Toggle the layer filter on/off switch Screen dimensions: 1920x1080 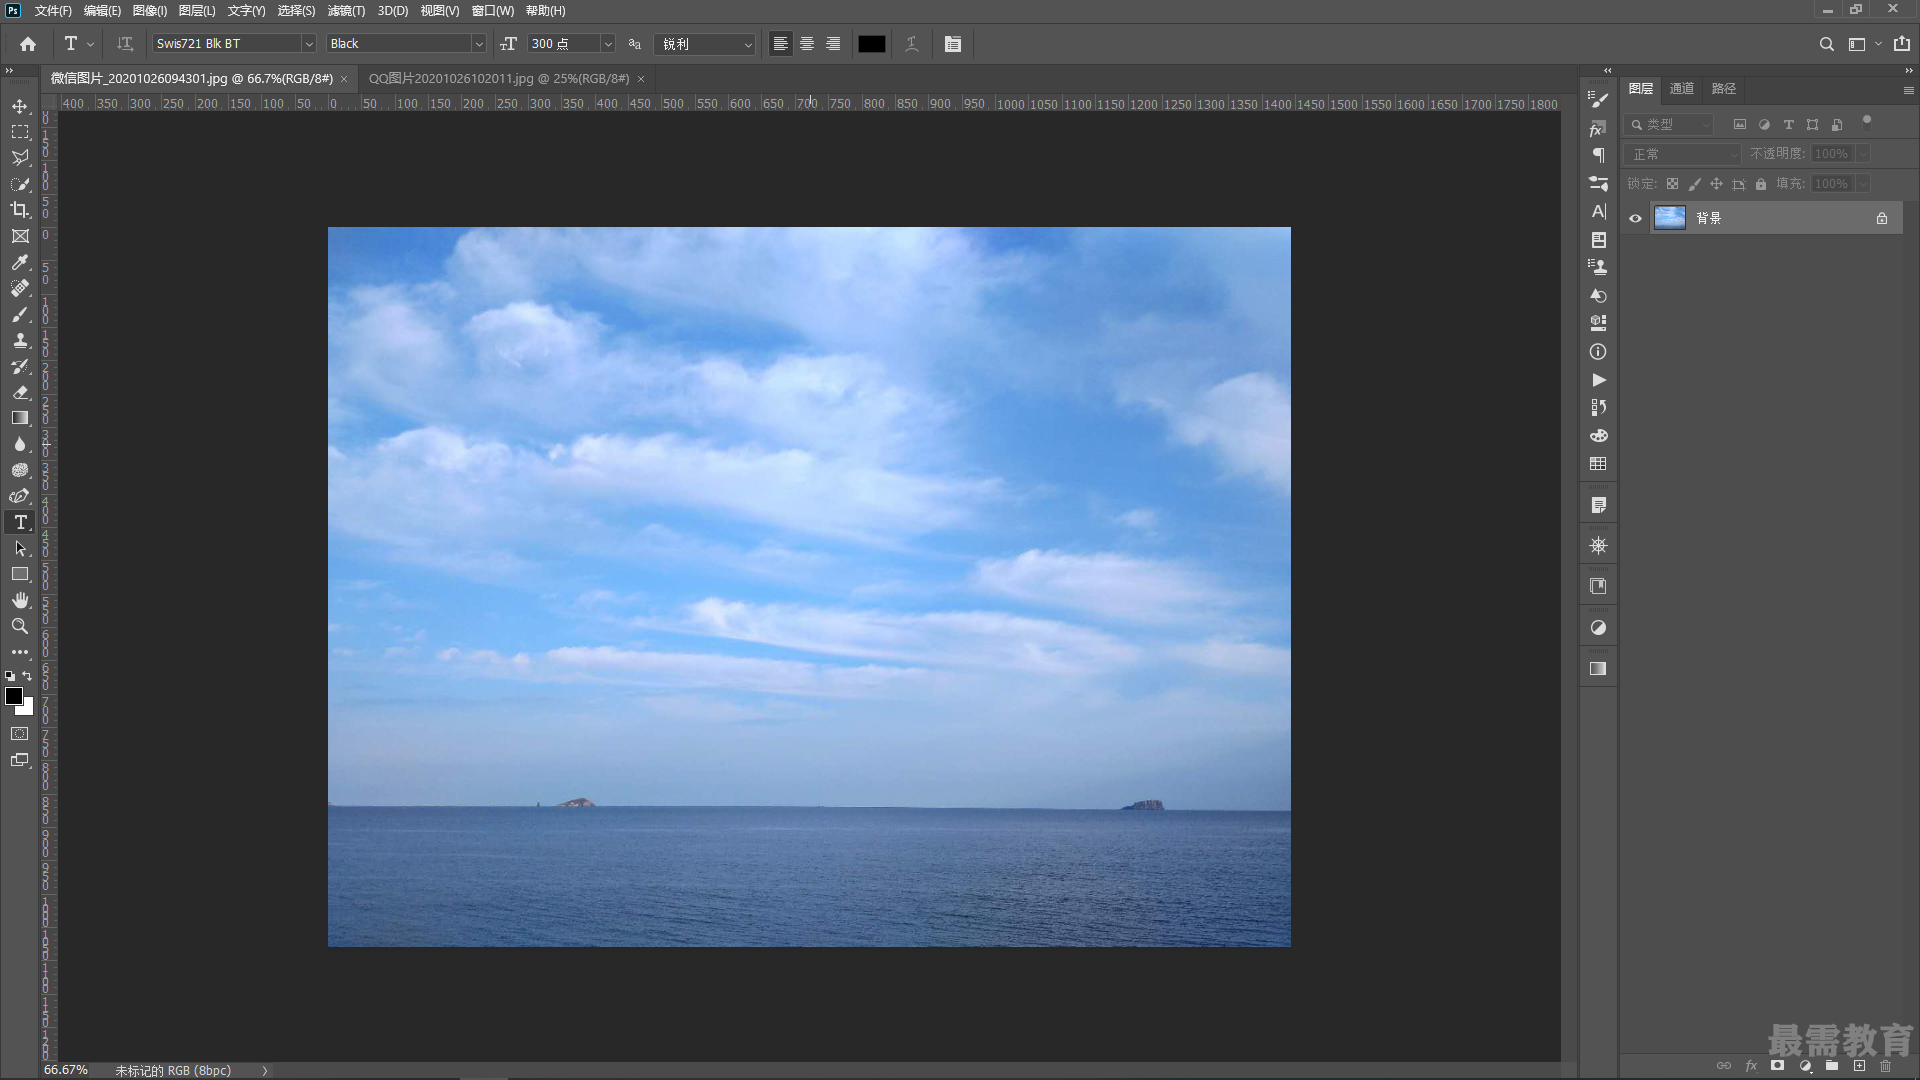pos(1866,122)
